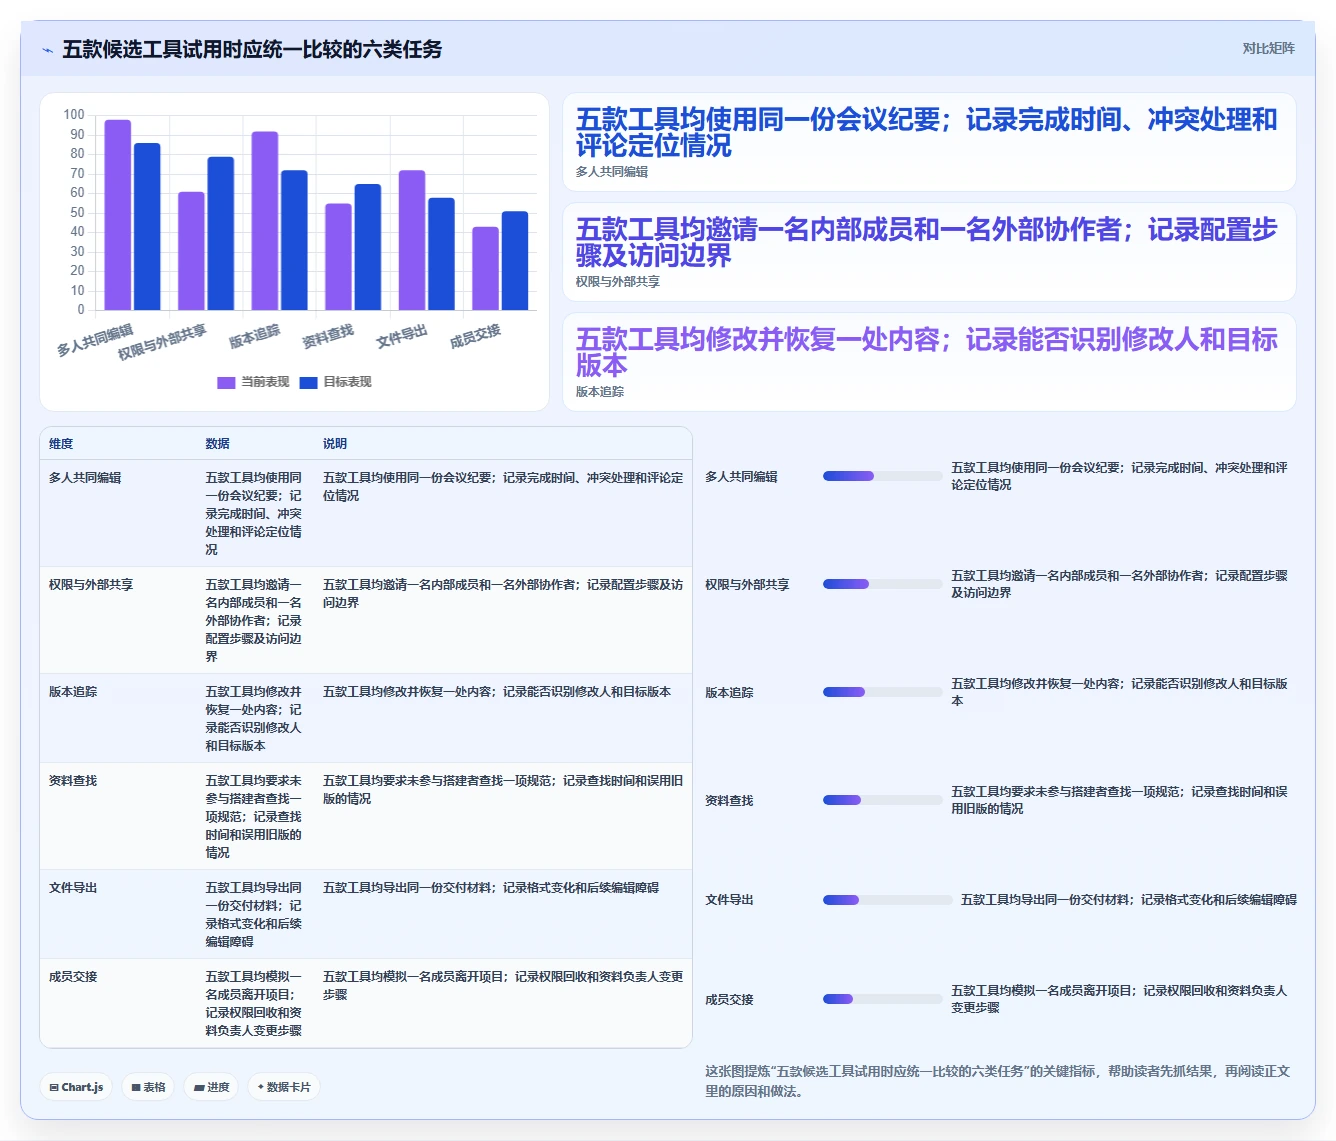Click the purple bar for 成员交接
Screen dimensions: 1336x1141
coord(485,268)
